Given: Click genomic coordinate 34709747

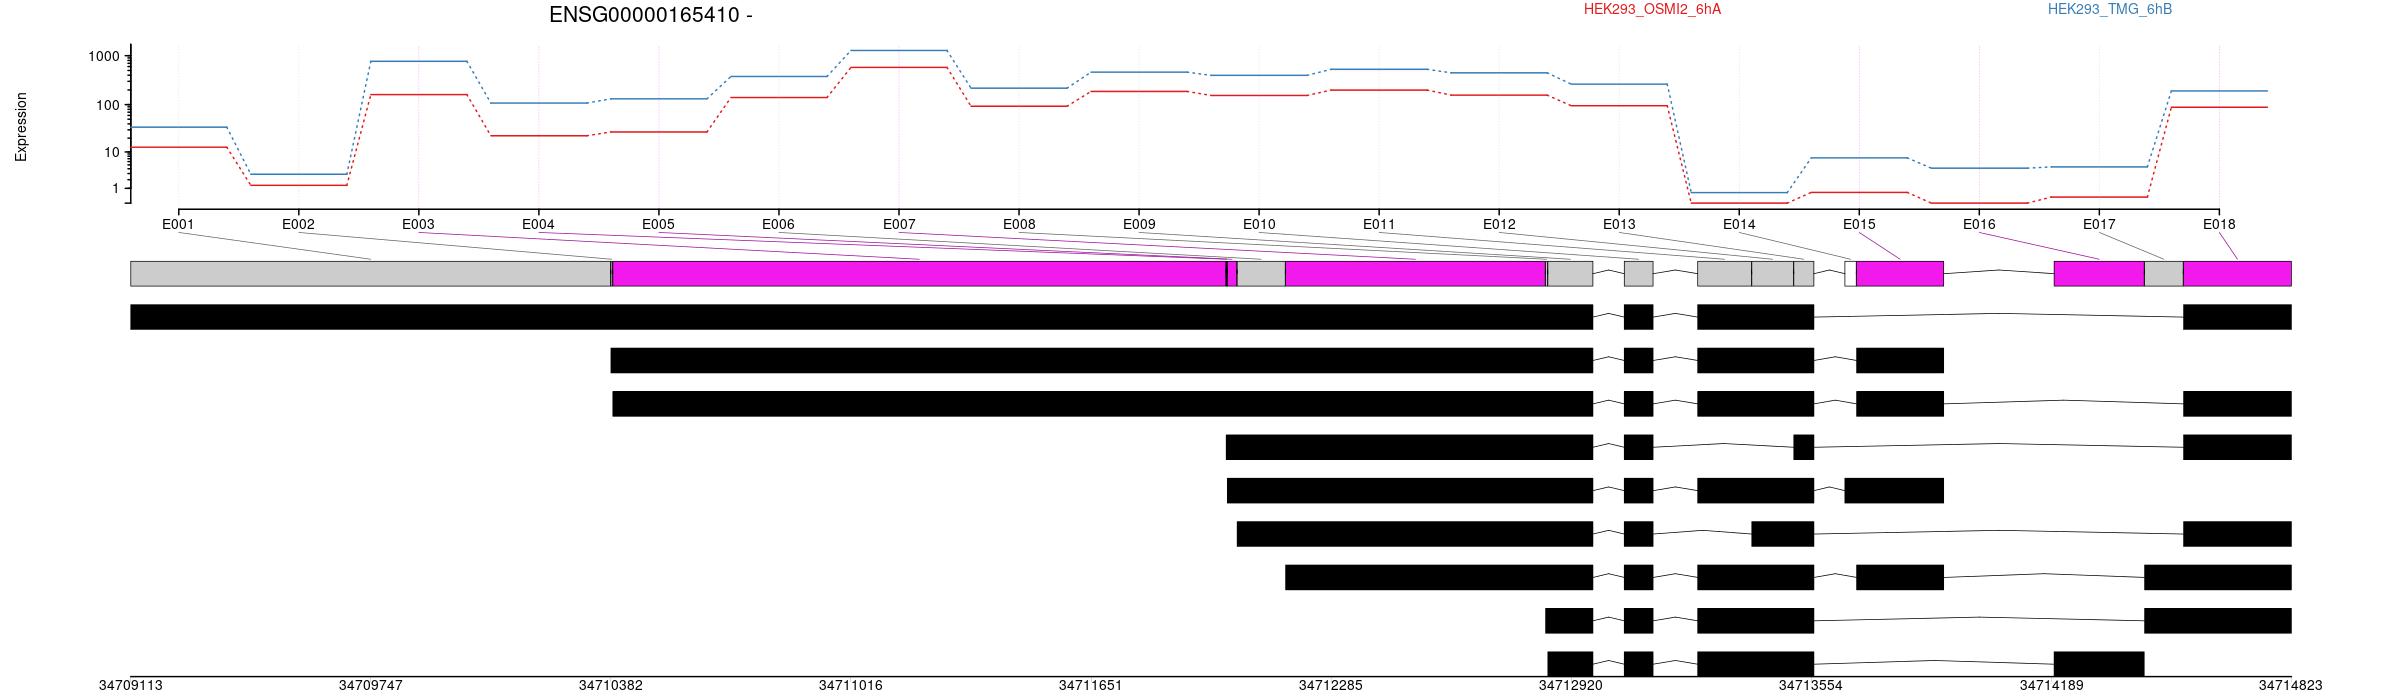Looking at the screenshot, I should 371,686.
